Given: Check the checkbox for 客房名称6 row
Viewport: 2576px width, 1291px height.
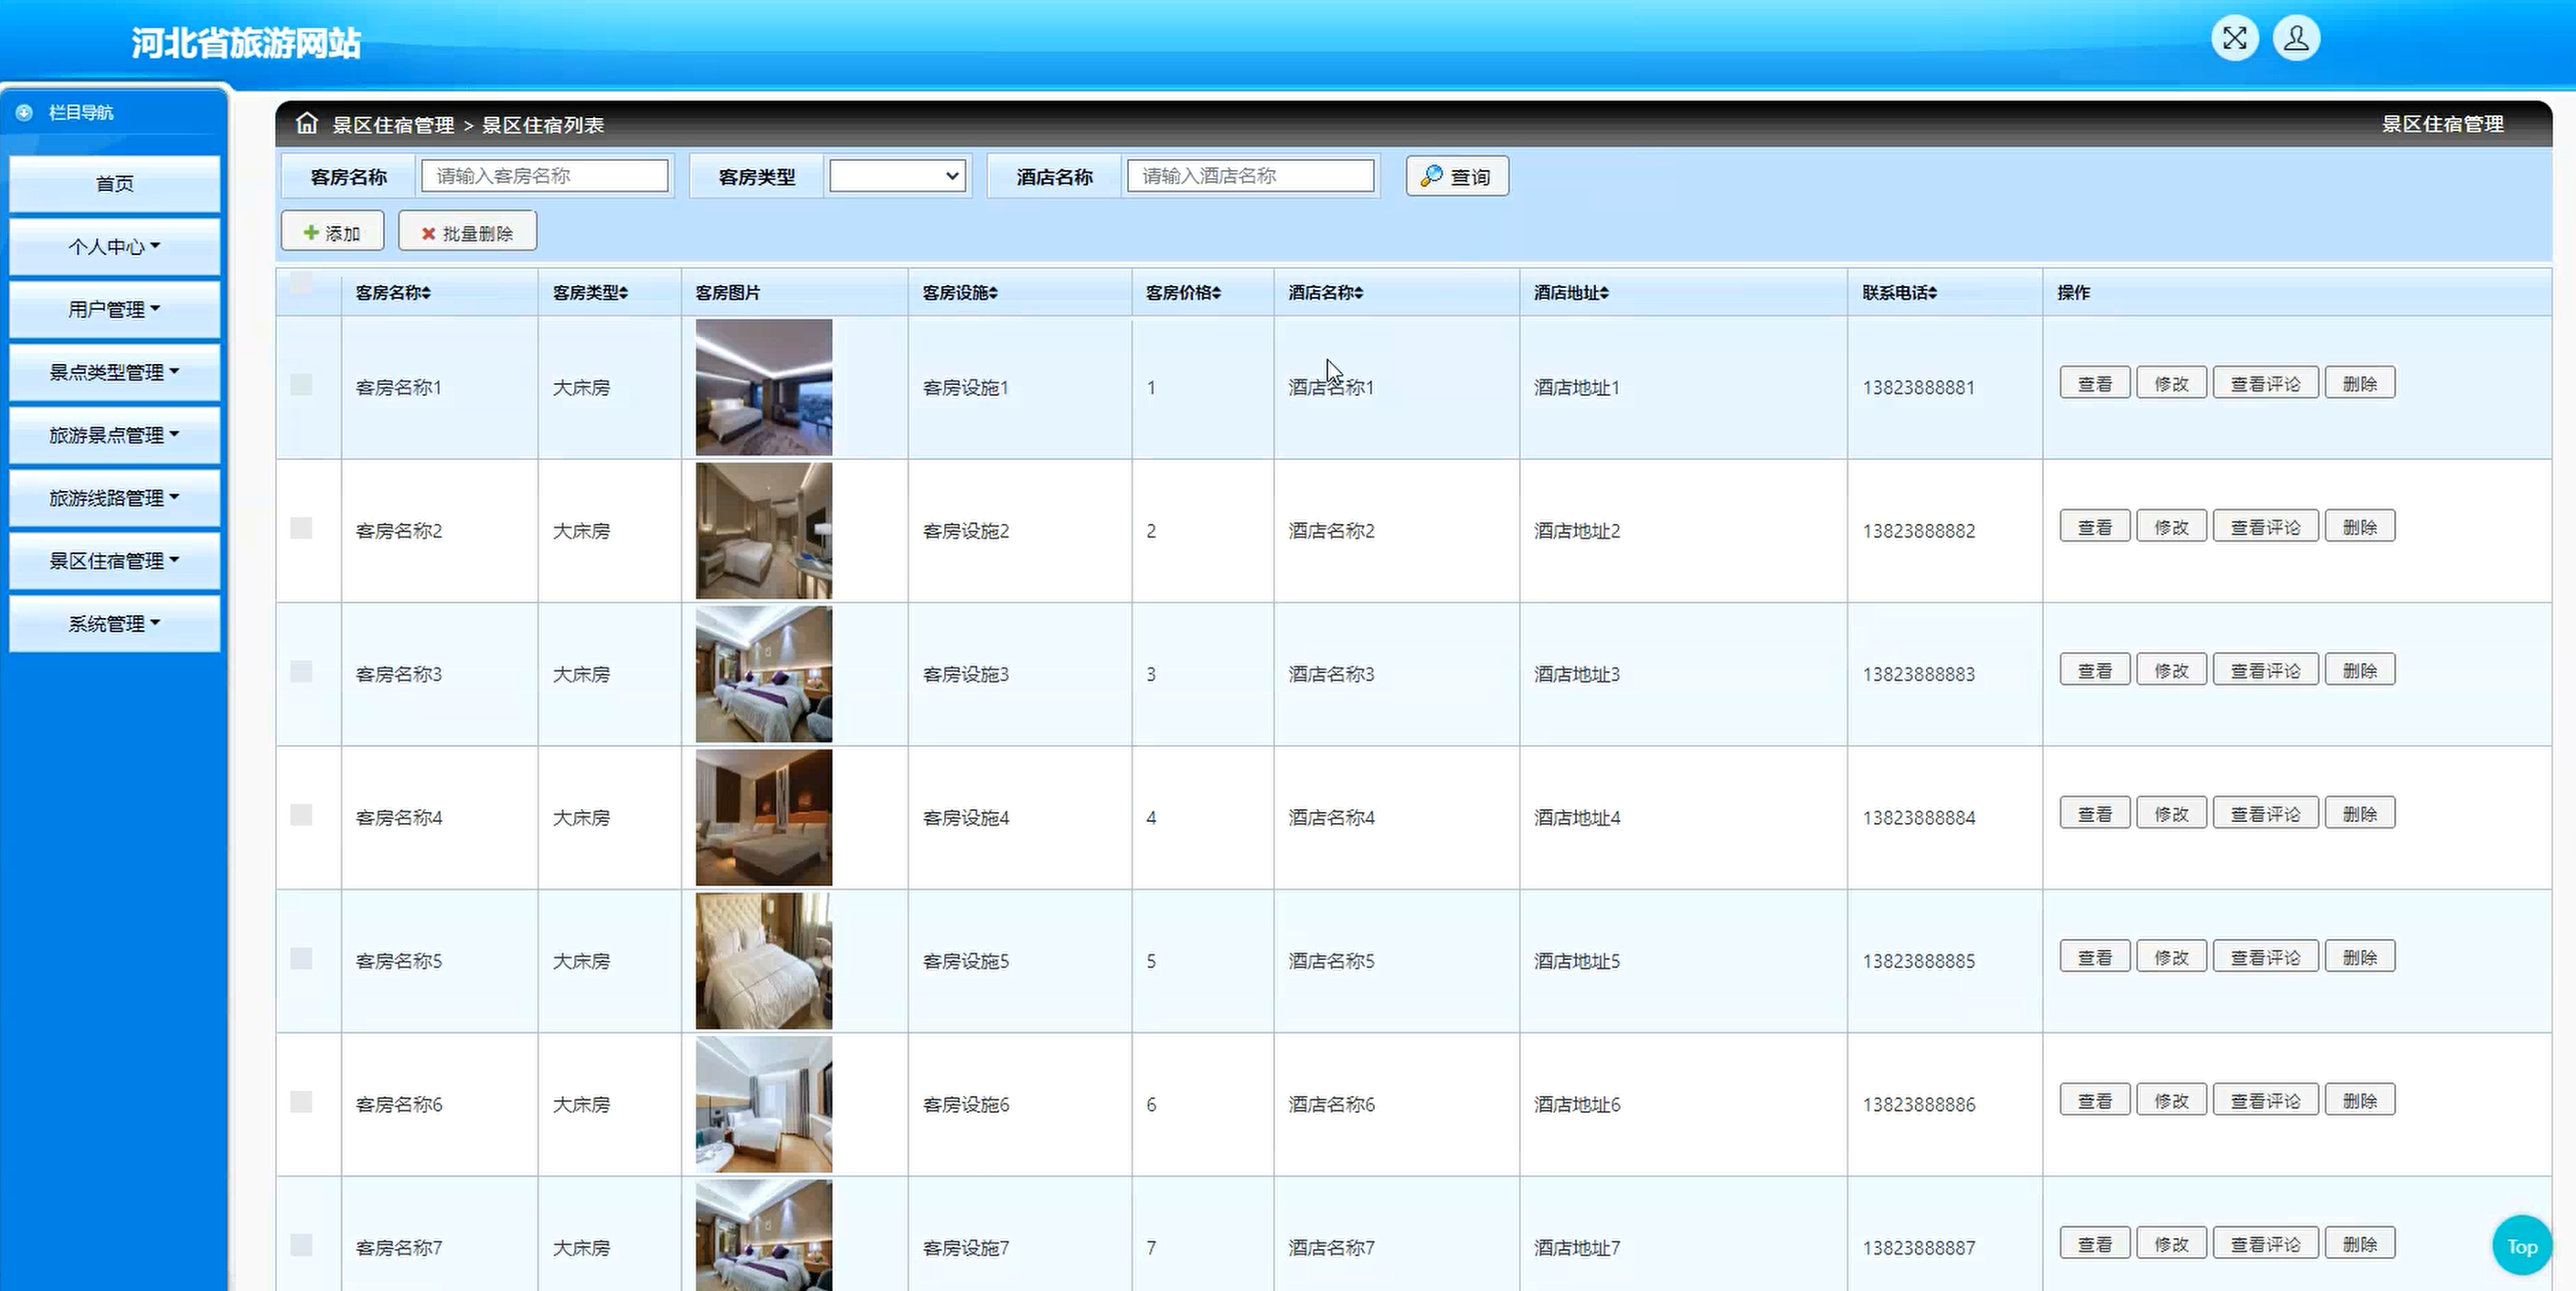Looking at the screenshot, I should [x=301, y=1101].
